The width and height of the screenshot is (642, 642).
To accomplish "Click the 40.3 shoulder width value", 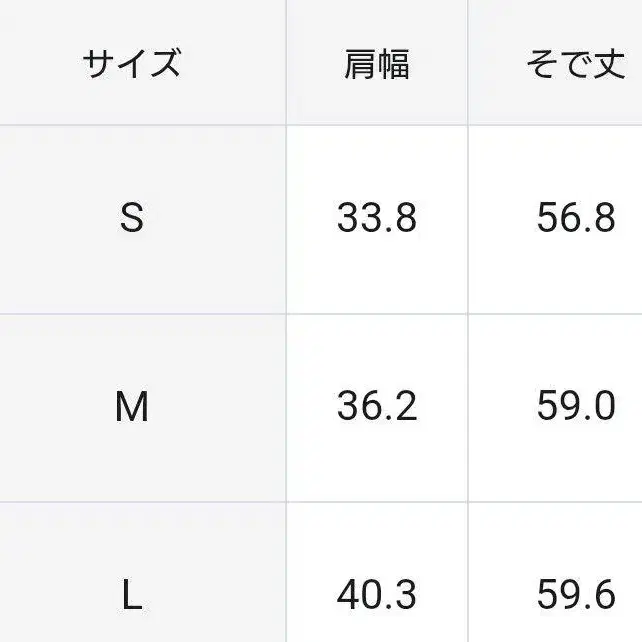I will [376, 596].
